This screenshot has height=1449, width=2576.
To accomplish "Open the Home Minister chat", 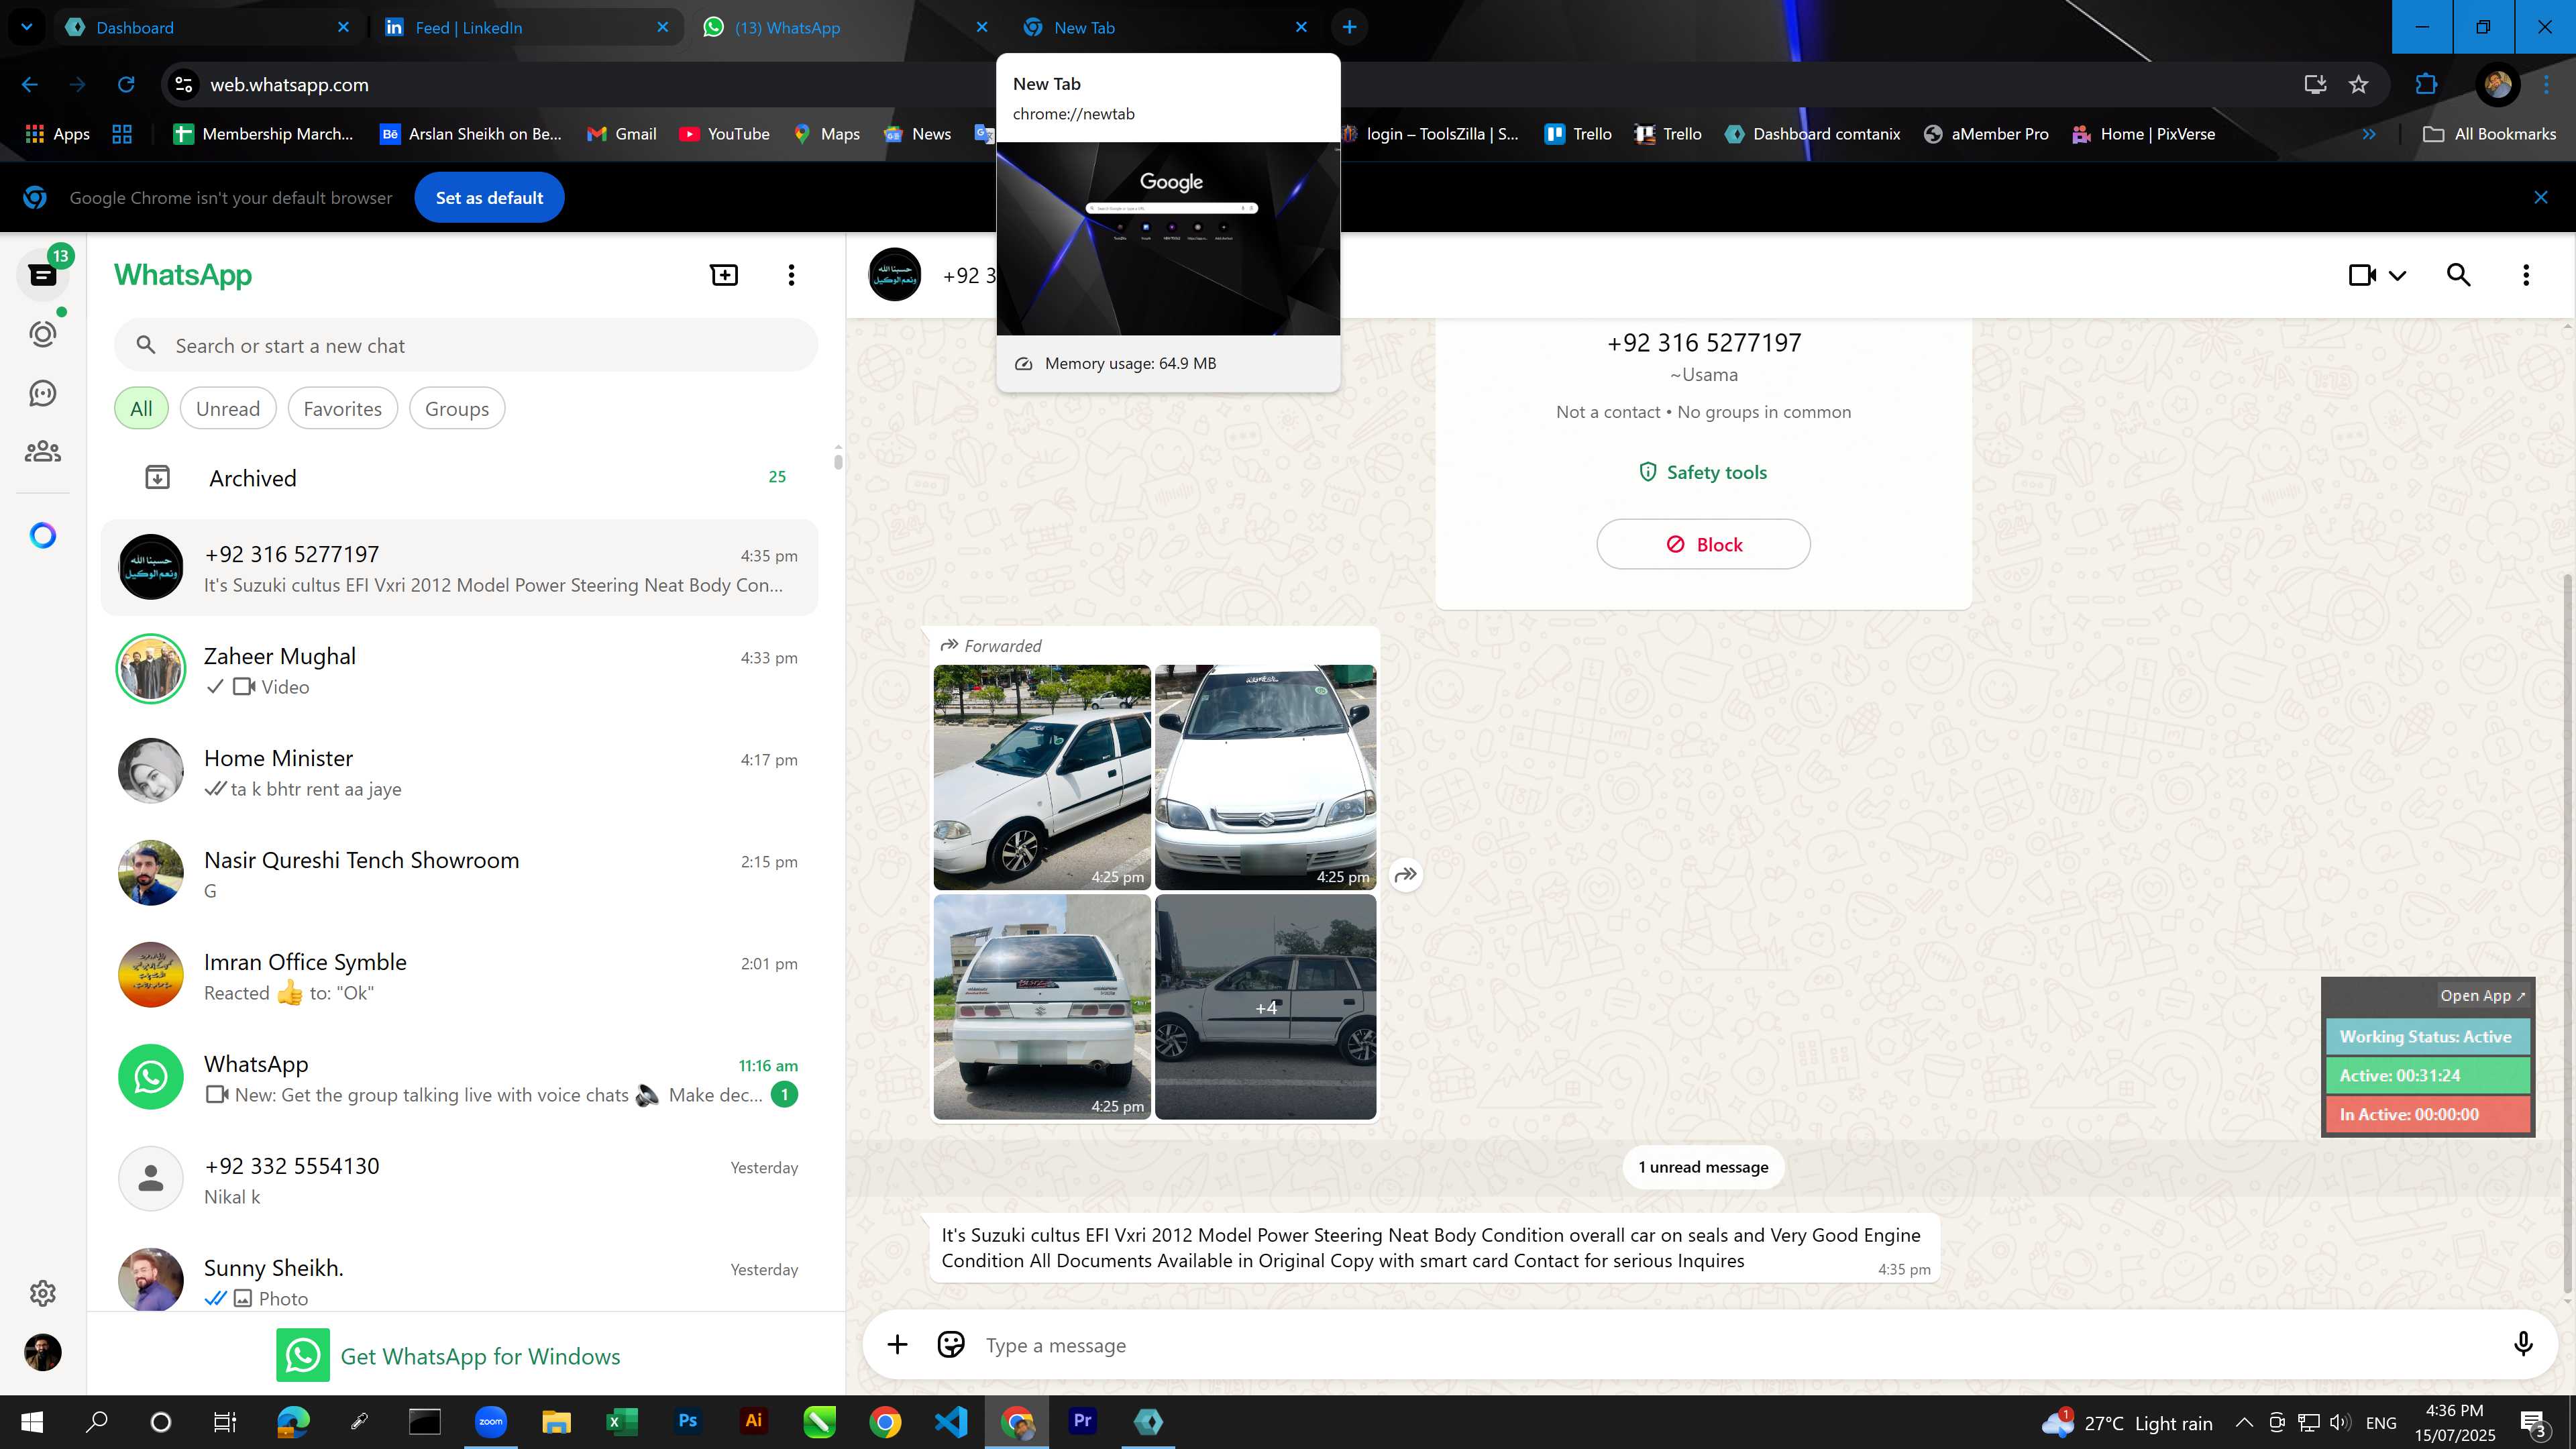I will point(459,772).
